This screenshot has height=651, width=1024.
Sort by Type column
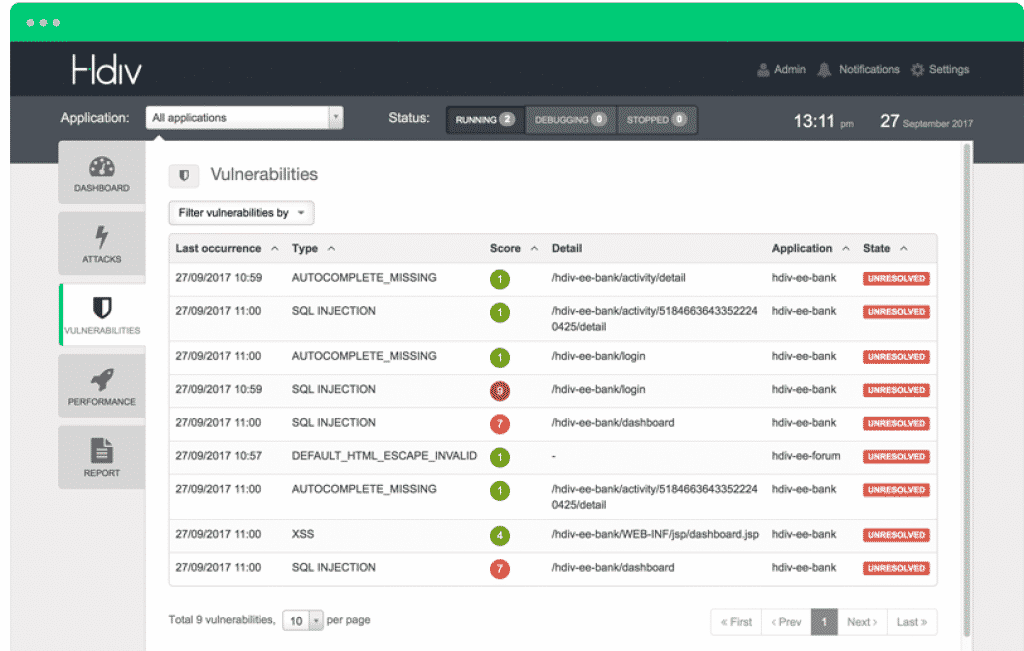(x=313, y=248)
